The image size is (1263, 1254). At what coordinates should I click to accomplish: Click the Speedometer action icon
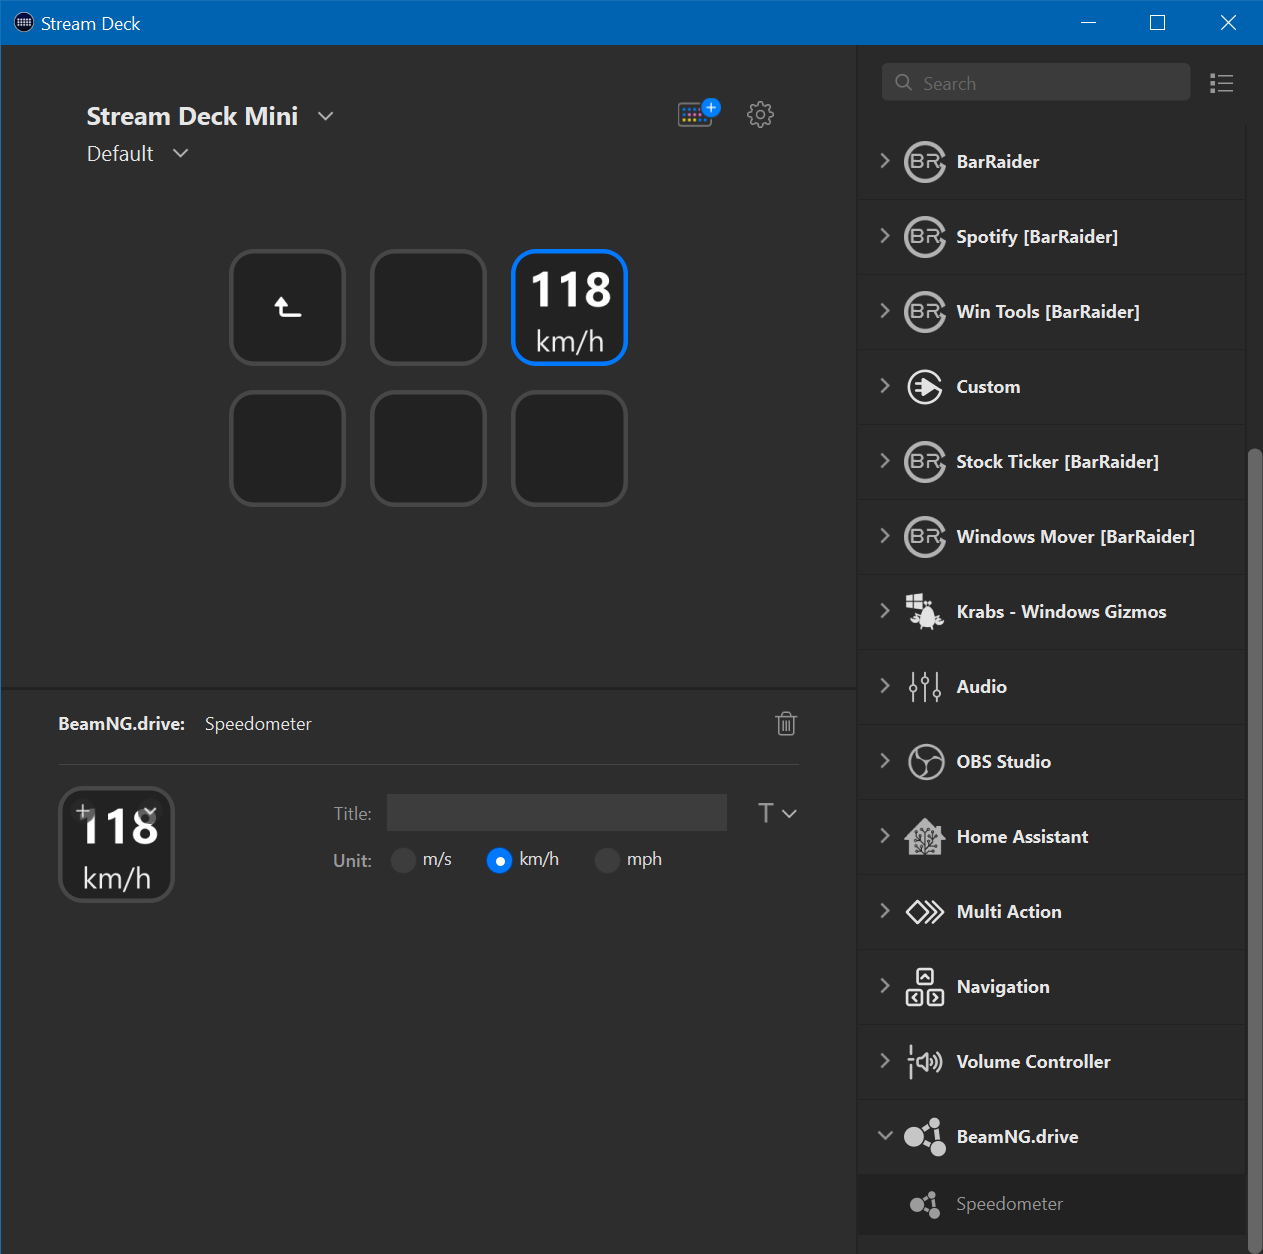click(x=925, y=1204)
